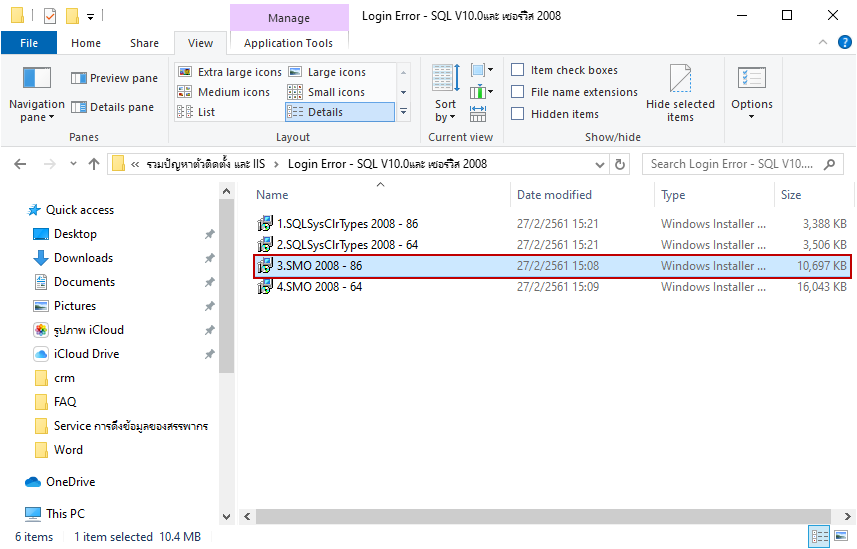Refresh the current folder
Image resolution: width=857 pixels, height=549 pixels.
620,164
